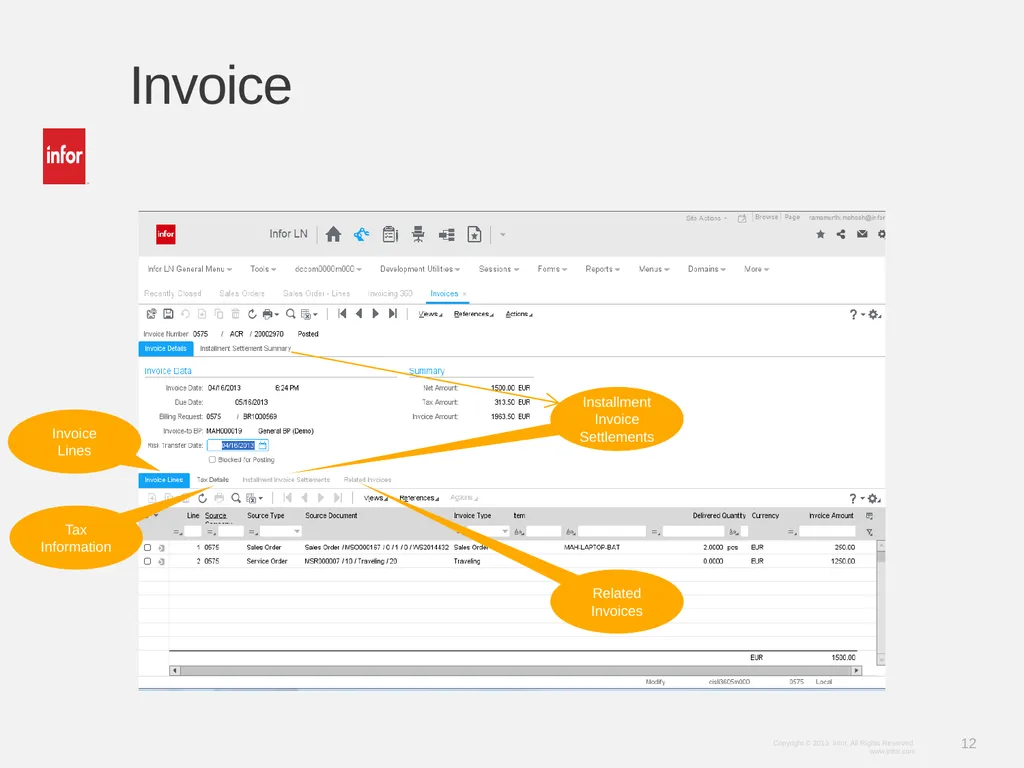Open the Installment Settlement Summary tab
1024x768 pixels.
coord(245,349)
